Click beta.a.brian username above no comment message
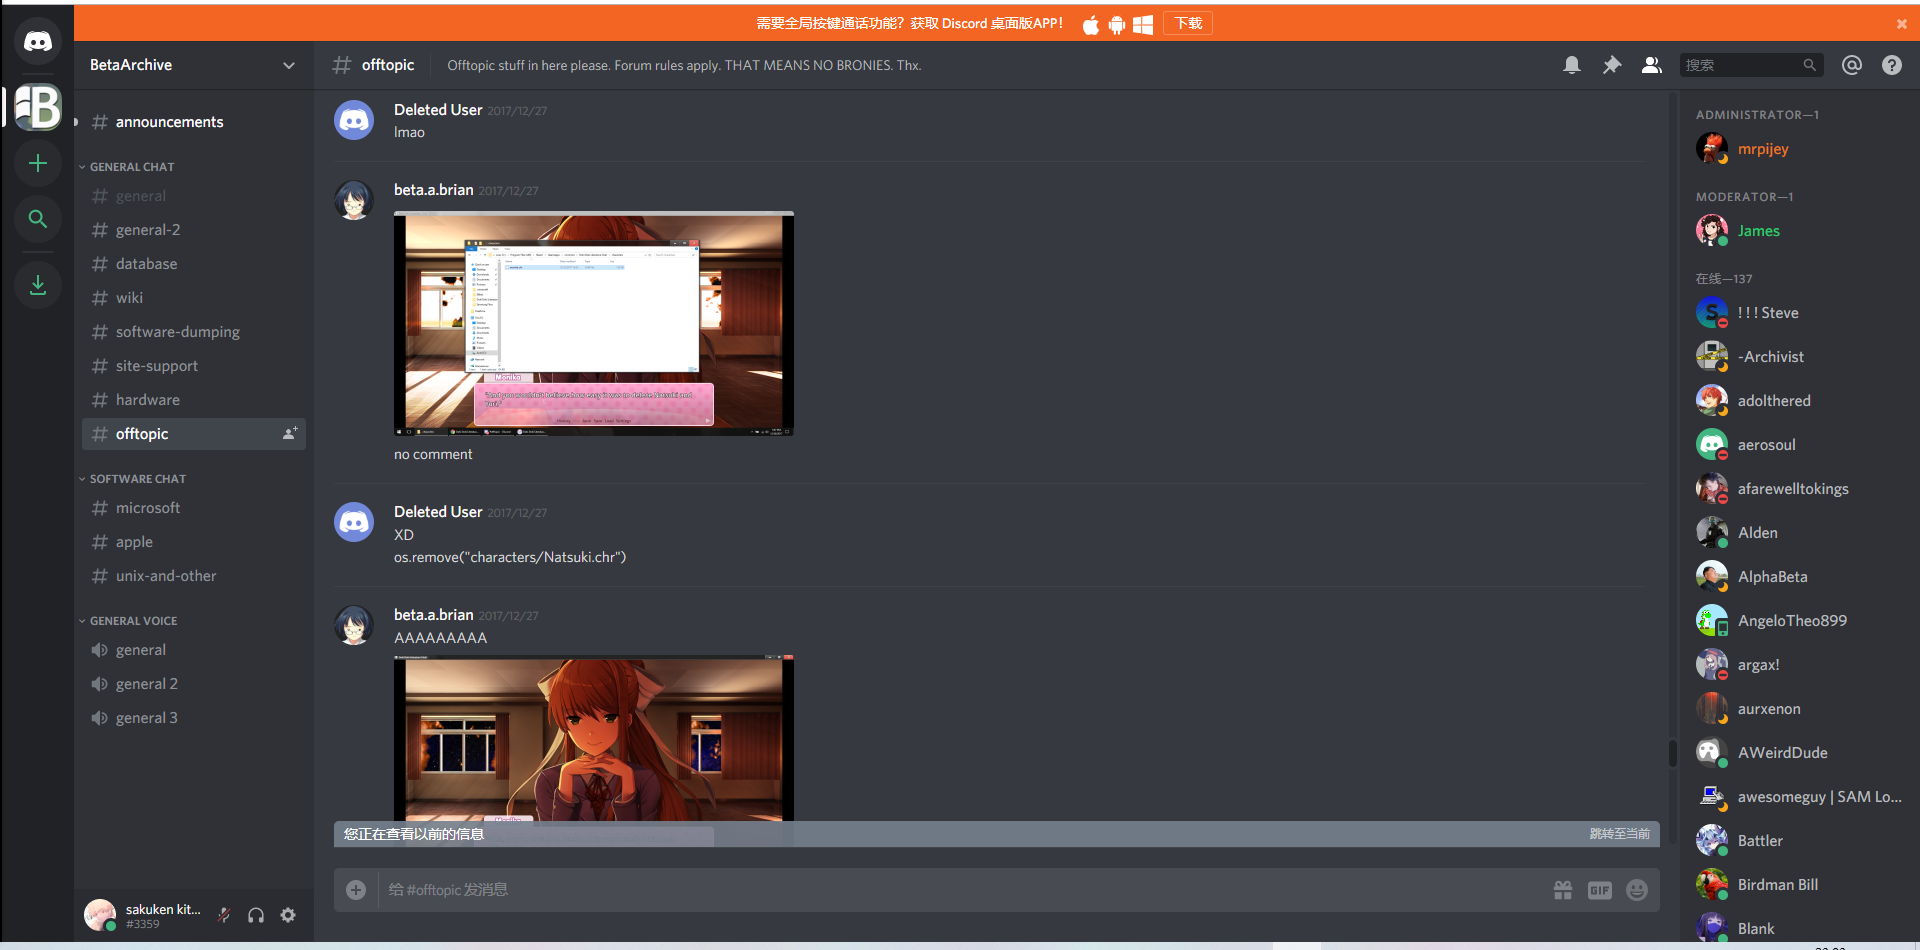This screenshot has width=1920, height=950. click(x=434, y=190)
